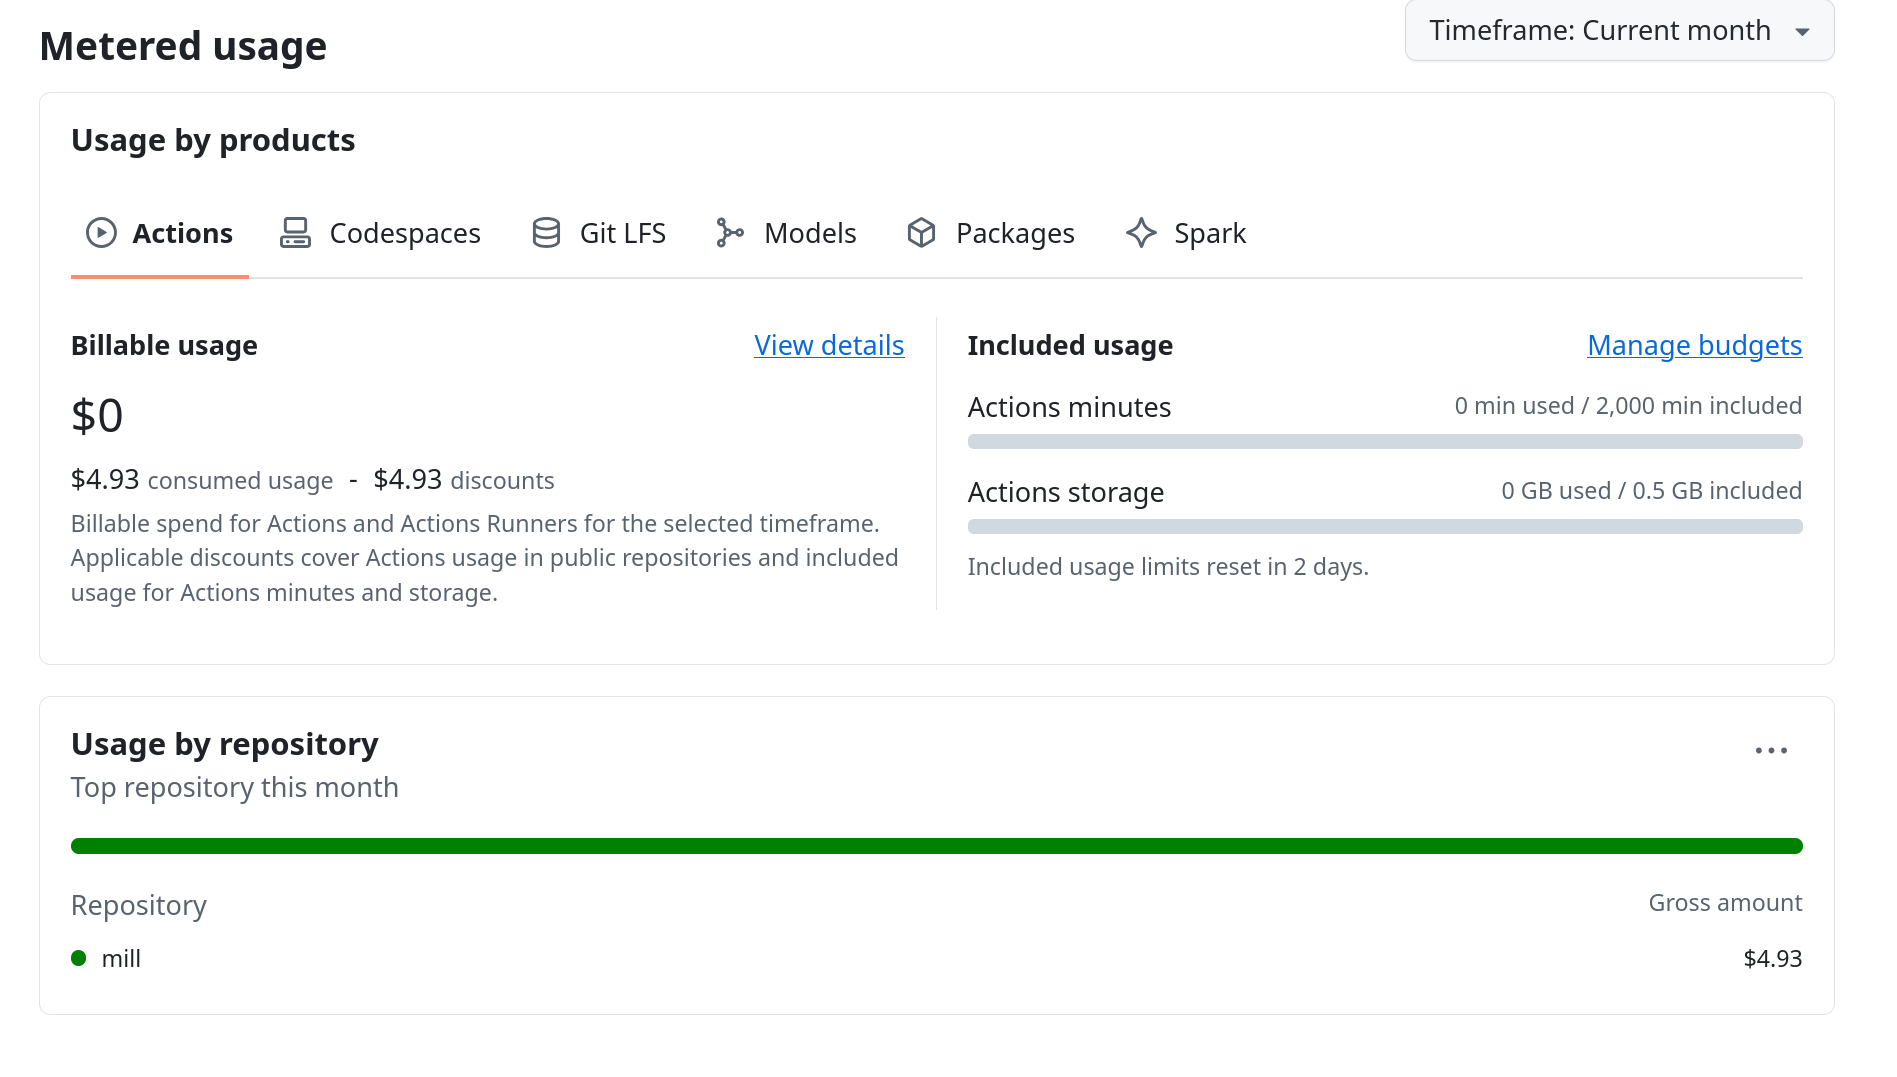
Task: Click the Actions minutes progress bar
Action: [1384, 441]
